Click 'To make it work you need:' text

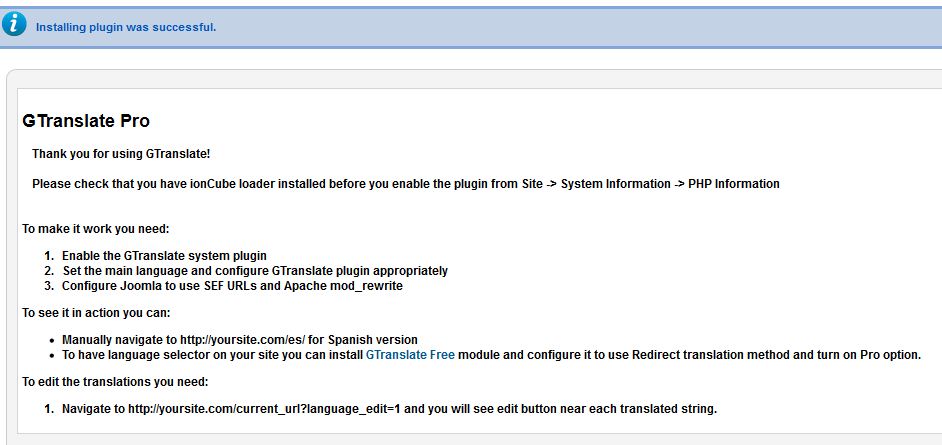tap(96, 229)
